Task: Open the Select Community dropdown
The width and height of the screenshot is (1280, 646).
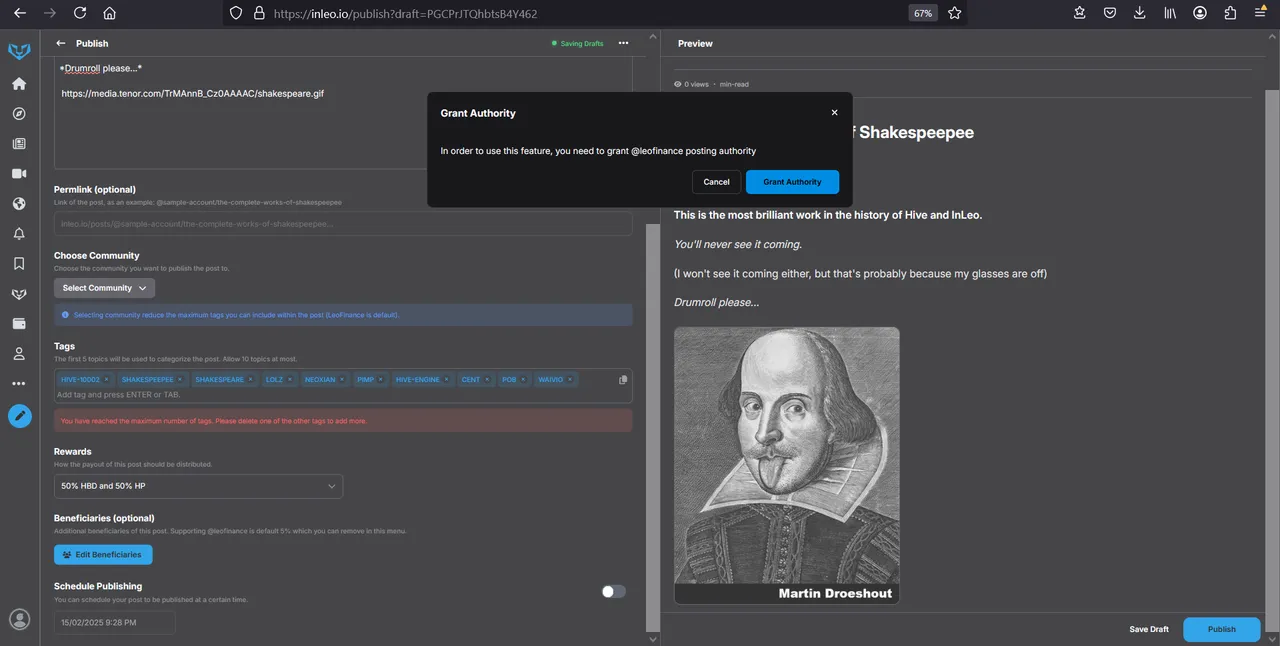Action: [x=104, y=288]
